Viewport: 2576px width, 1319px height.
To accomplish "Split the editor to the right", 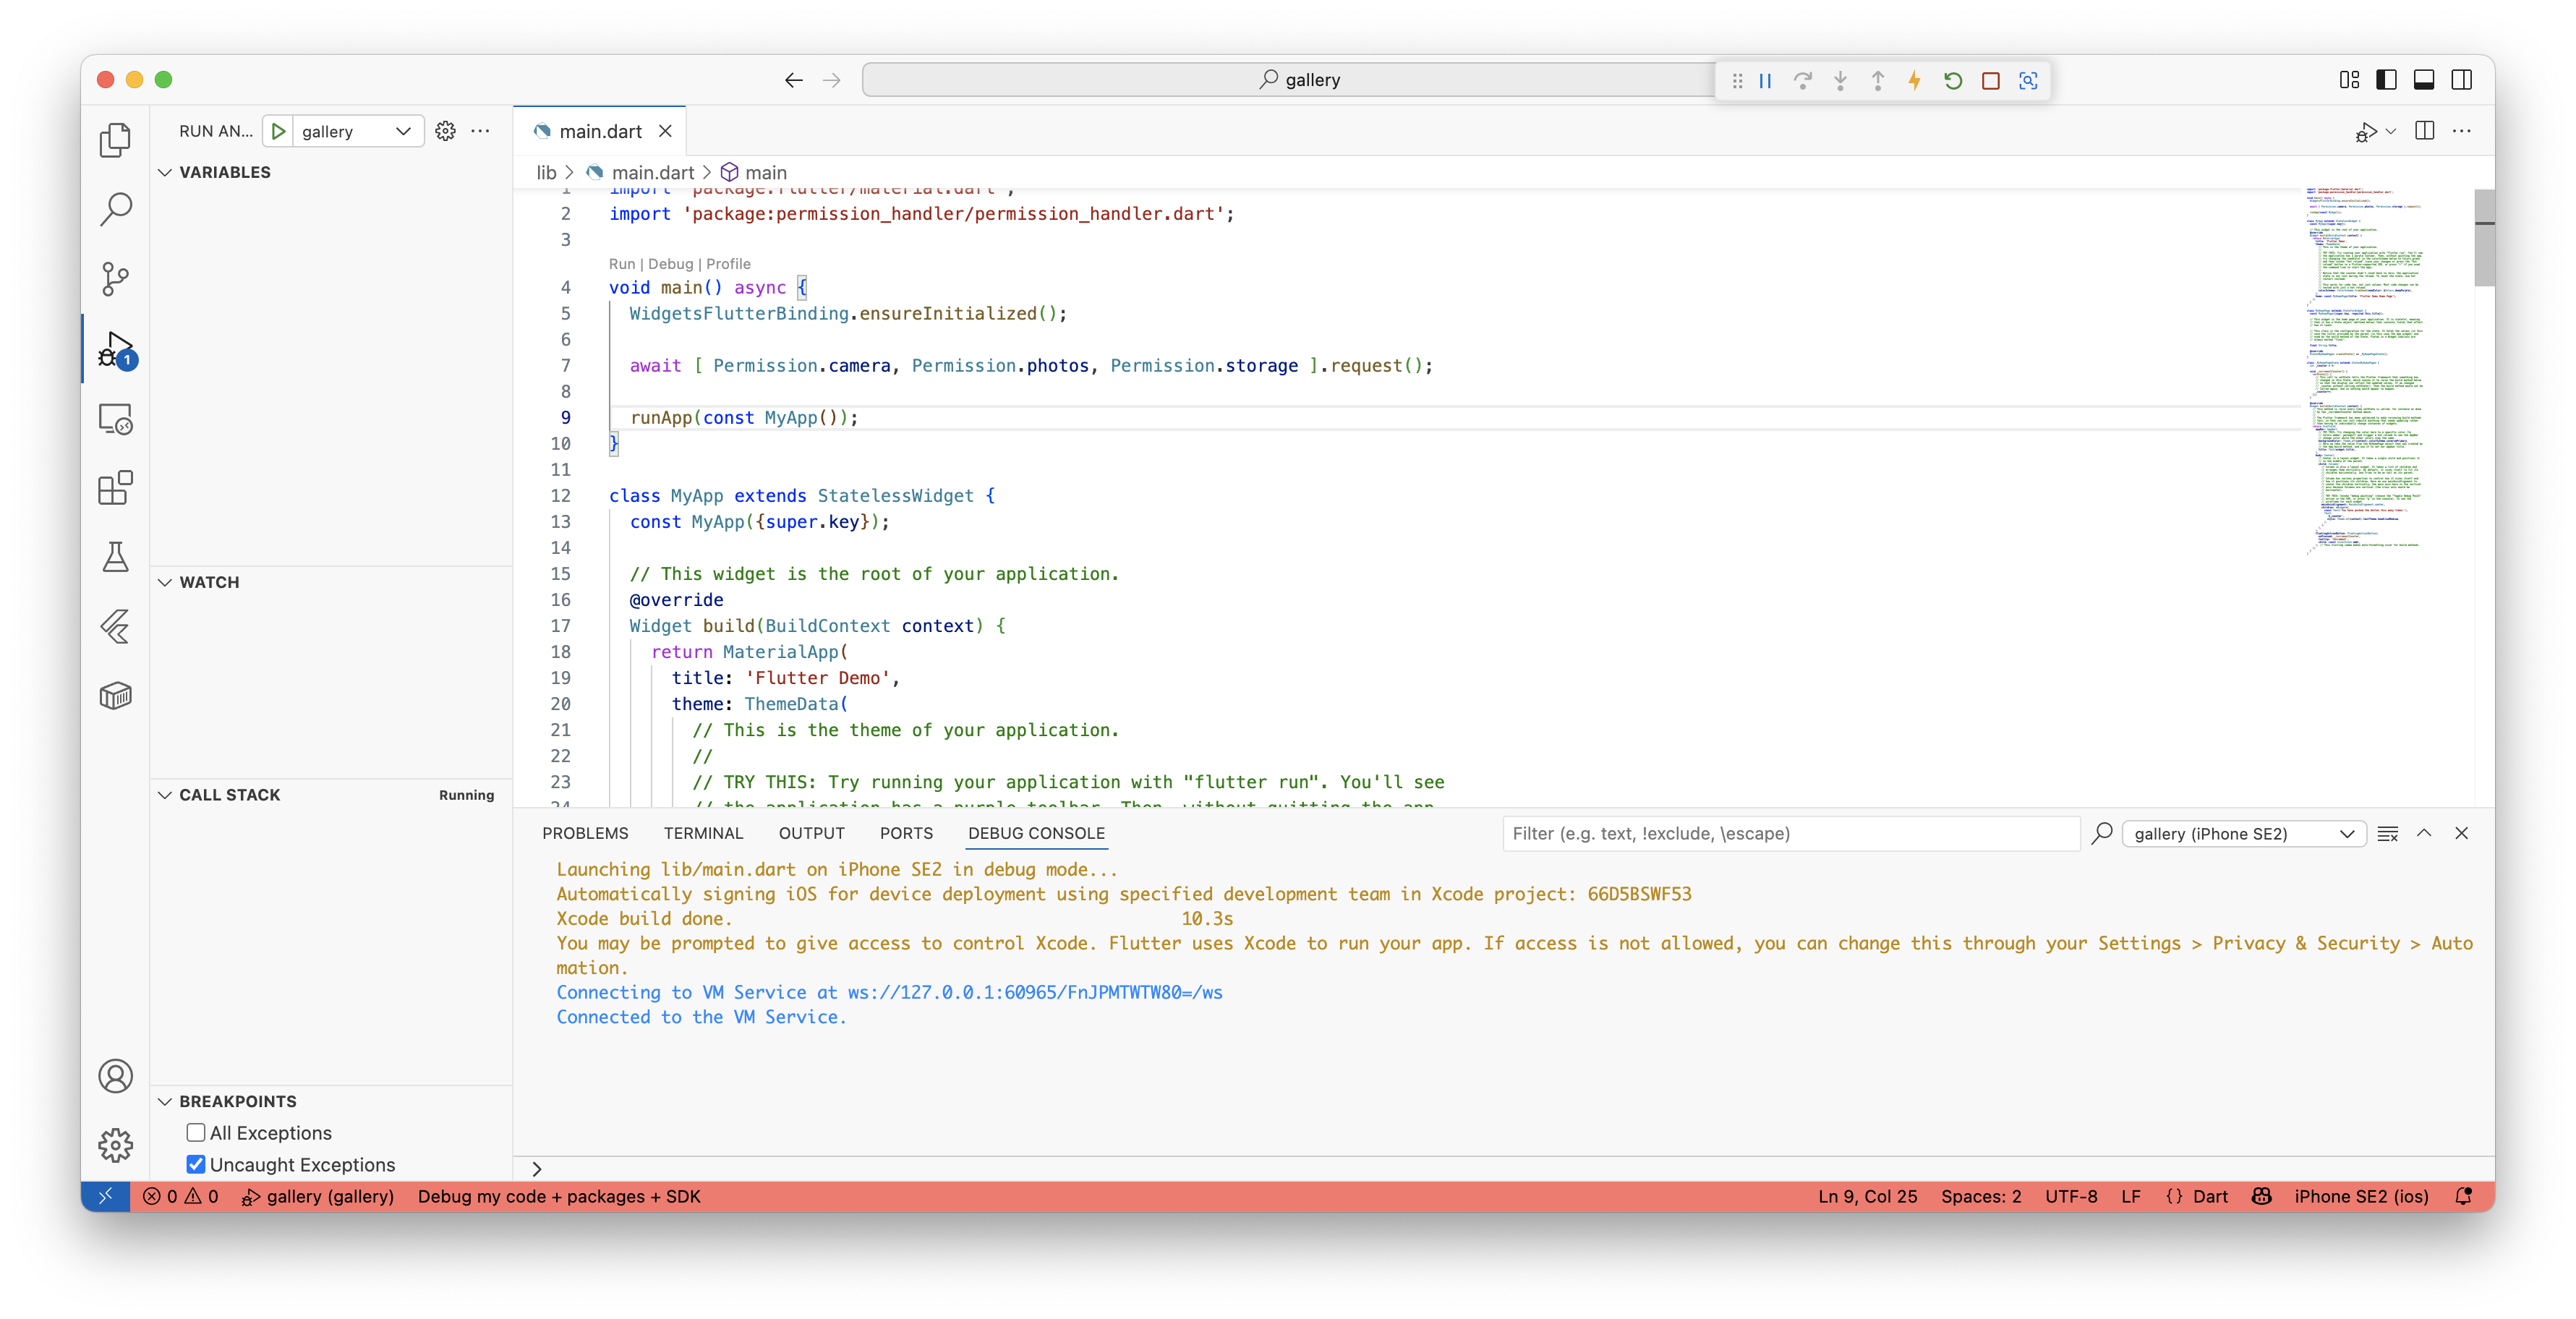I will coord(2424,131).
